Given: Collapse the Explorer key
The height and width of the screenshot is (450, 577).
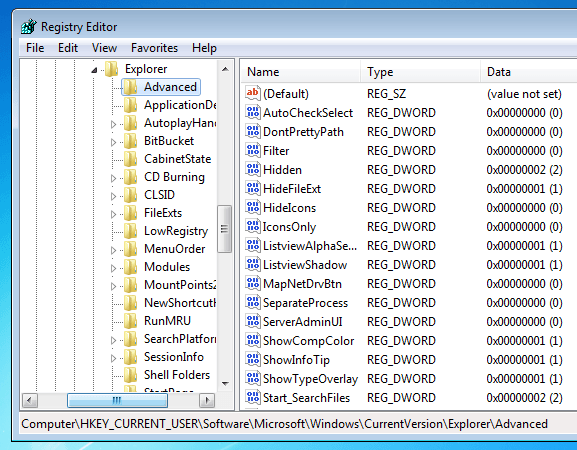Looking at the screenshot, I should coord(94,70).
